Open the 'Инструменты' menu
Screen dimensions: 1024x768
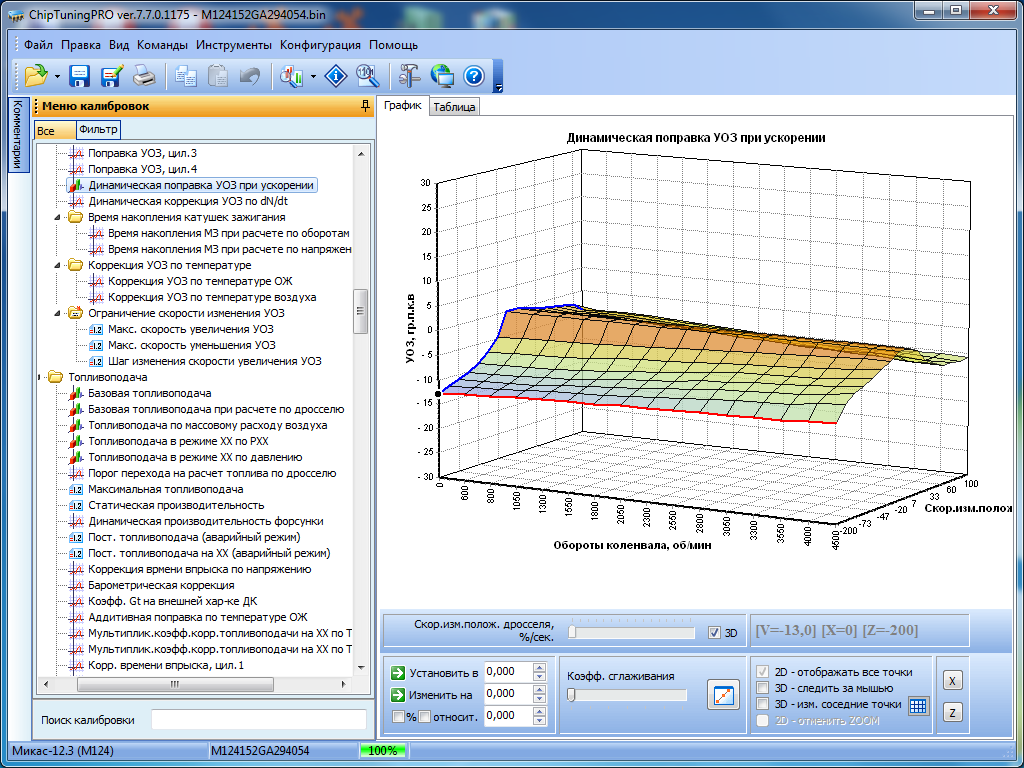(233, 45)
